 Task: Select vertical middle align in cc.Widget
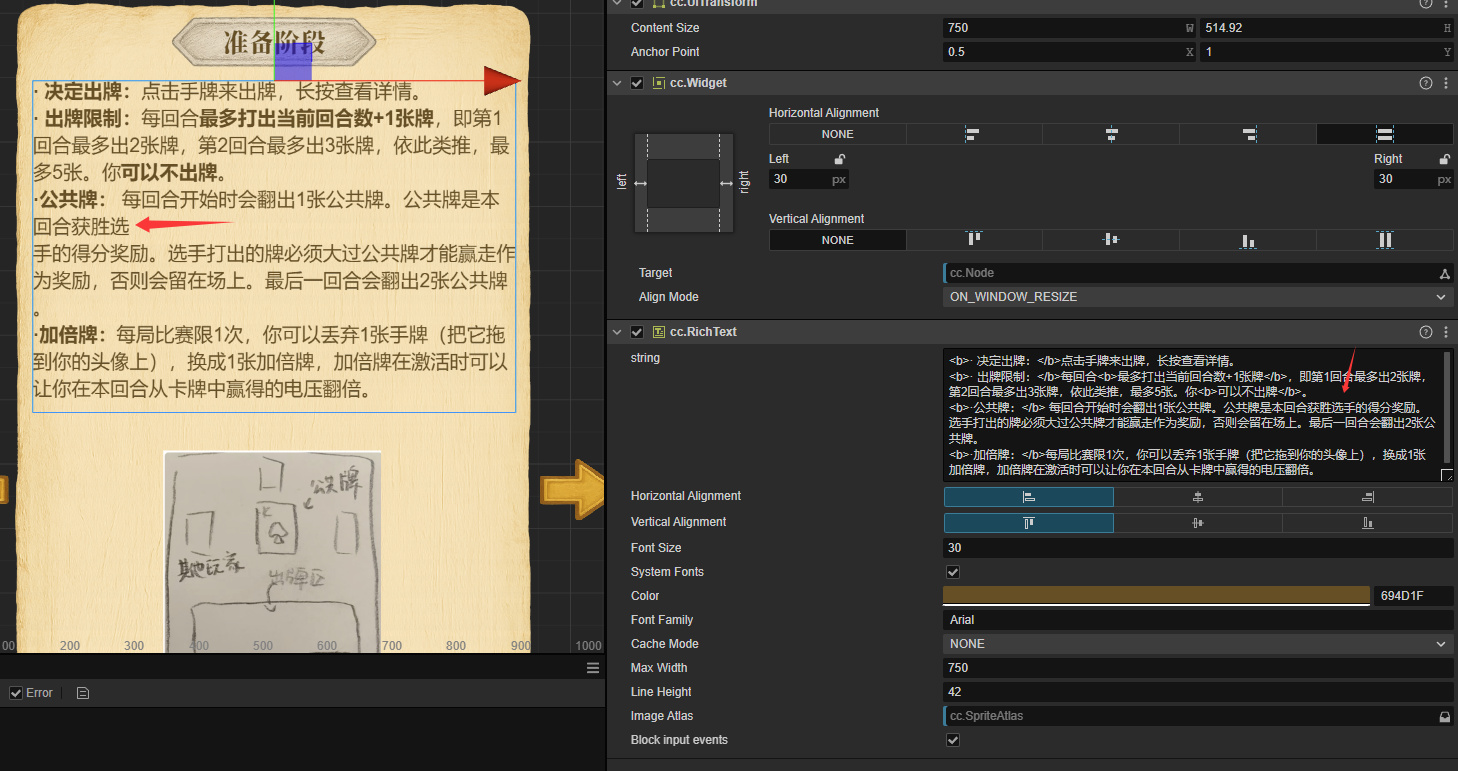click(1111, 240)
